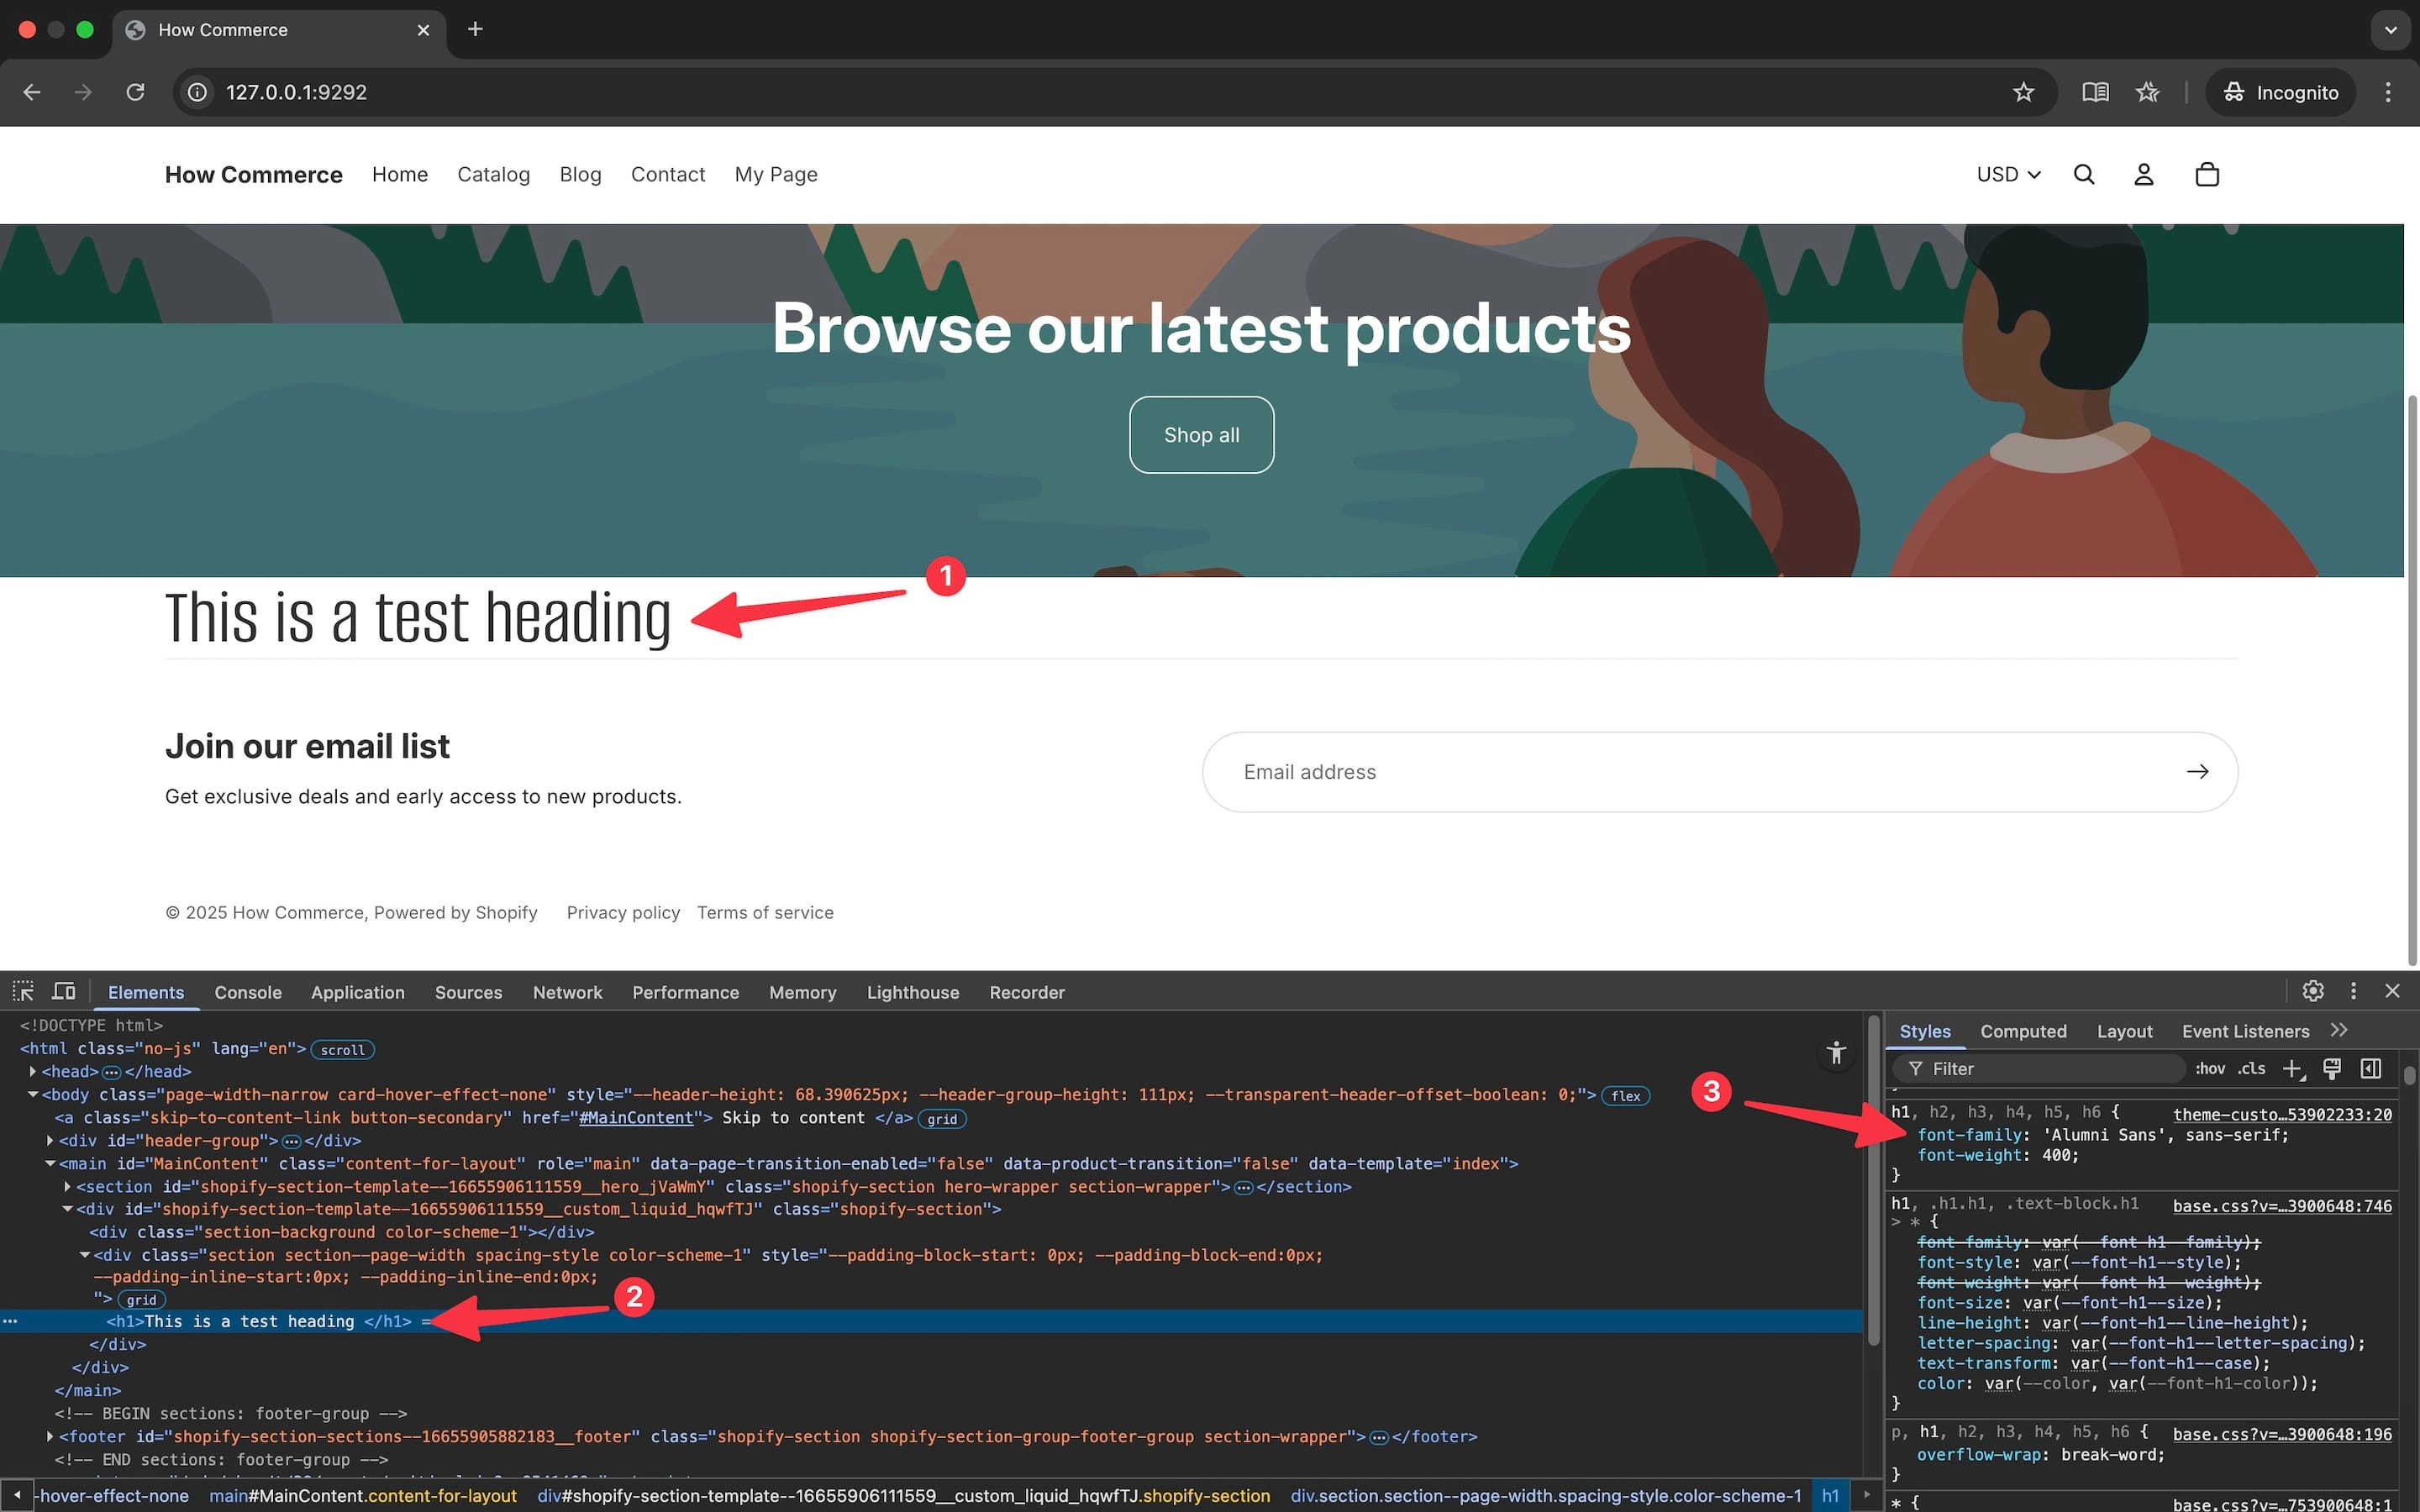
Task: Click the browser address bar URL
Action: [296, 92]
